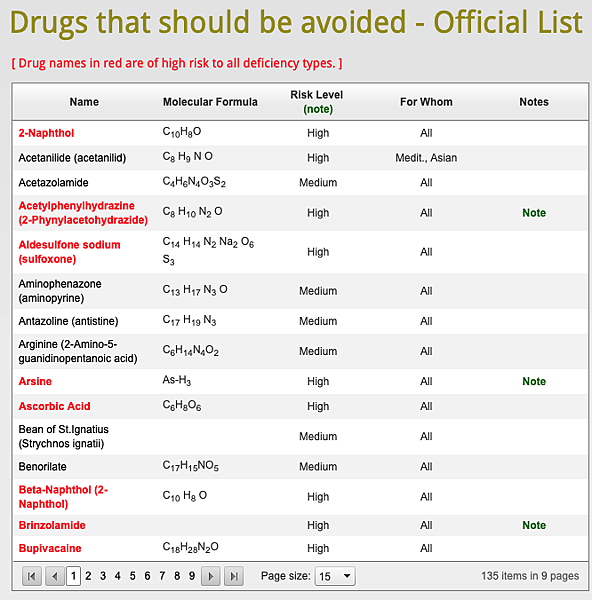The height and width of the screenshot is (600, 592).
Task: Go to the previous page arrow
Action: point(55,576)
